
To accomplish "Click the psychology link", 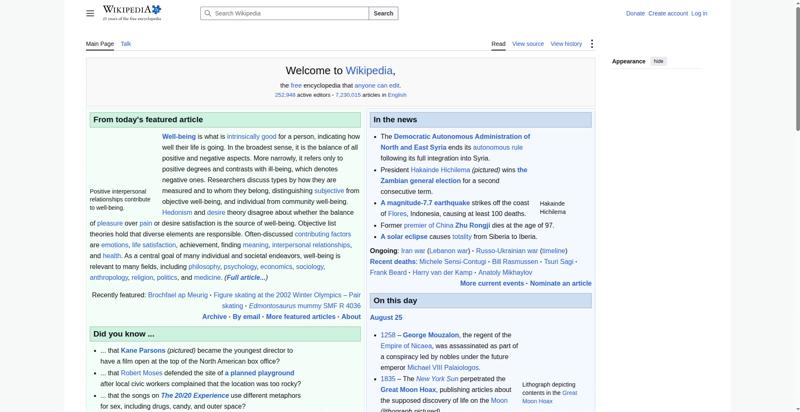I will point(240,267).
